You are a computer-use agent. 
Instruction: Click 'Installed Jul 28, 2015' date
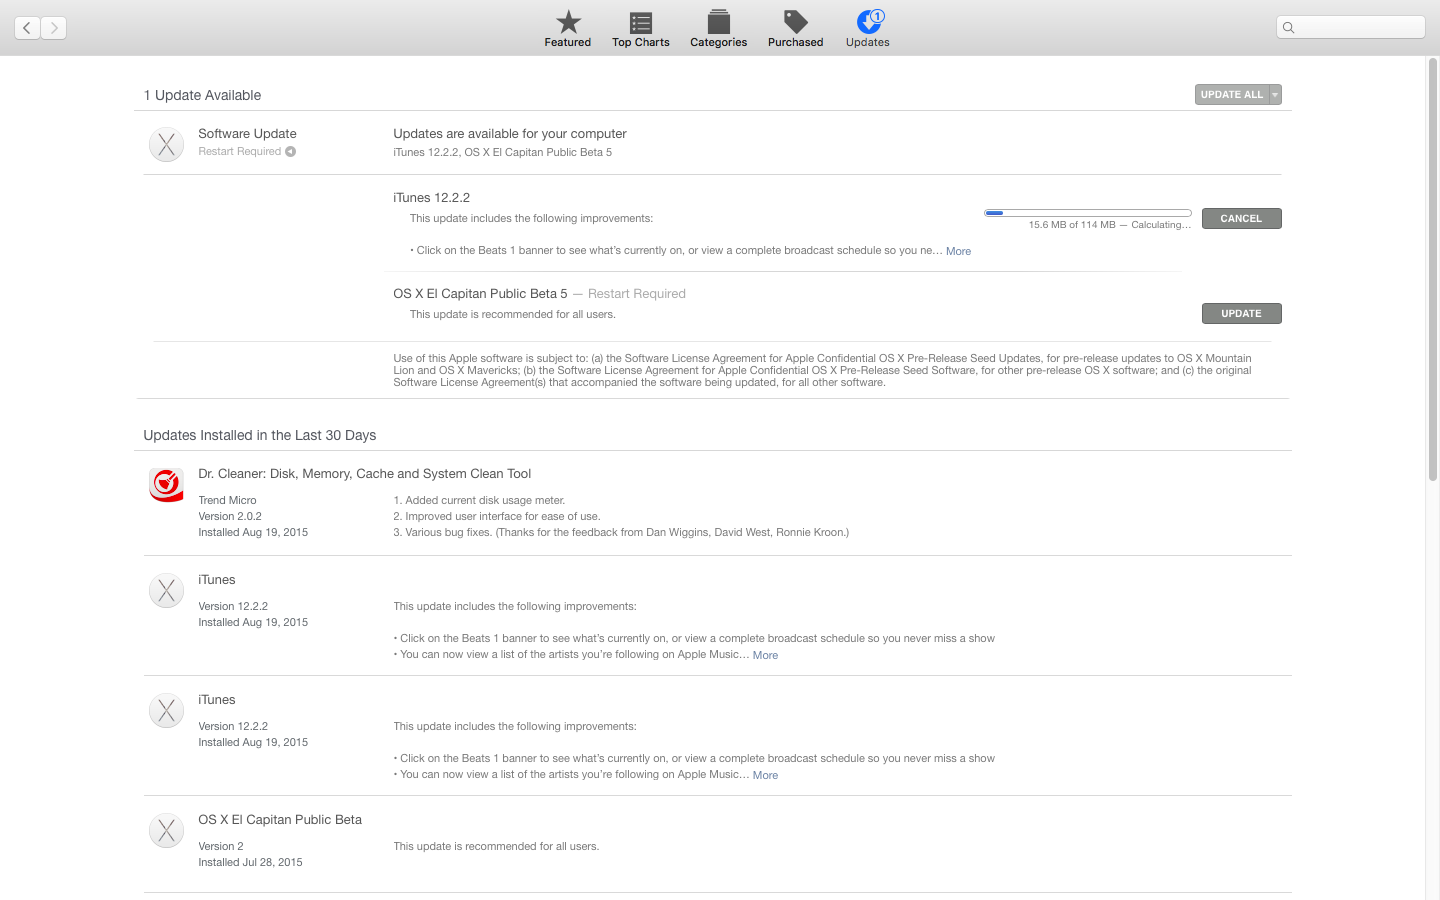point(250,863)
